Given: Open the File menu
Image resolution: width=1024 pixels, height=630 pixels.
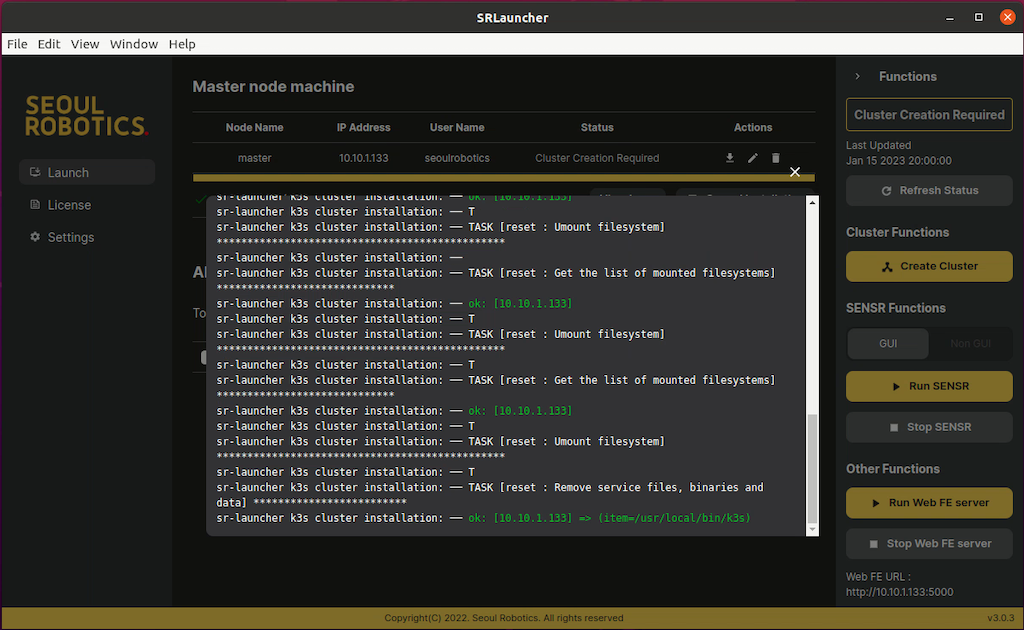Looking at the screenshot, I should [x=17, y=44].
